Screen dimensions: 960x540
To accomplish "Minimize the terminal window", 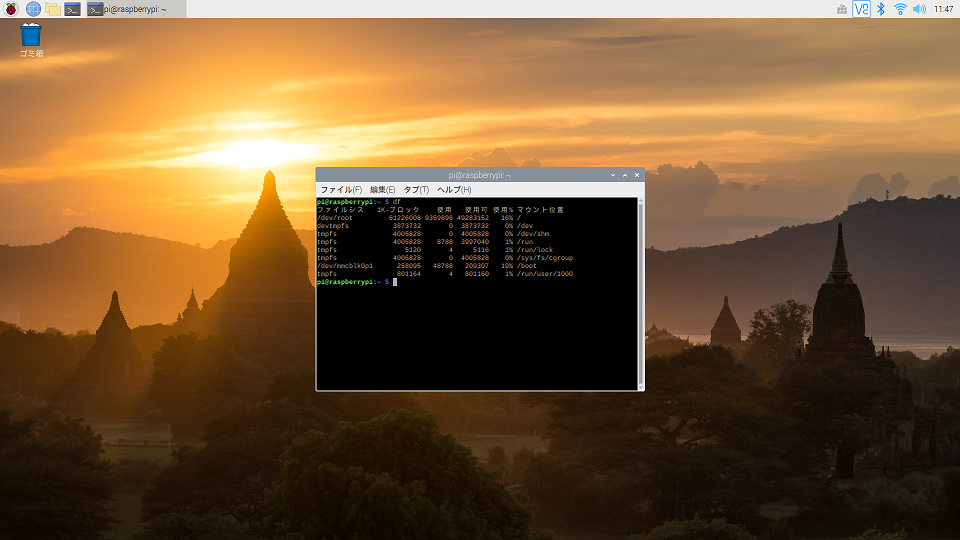I will click(x=613, y=175).
